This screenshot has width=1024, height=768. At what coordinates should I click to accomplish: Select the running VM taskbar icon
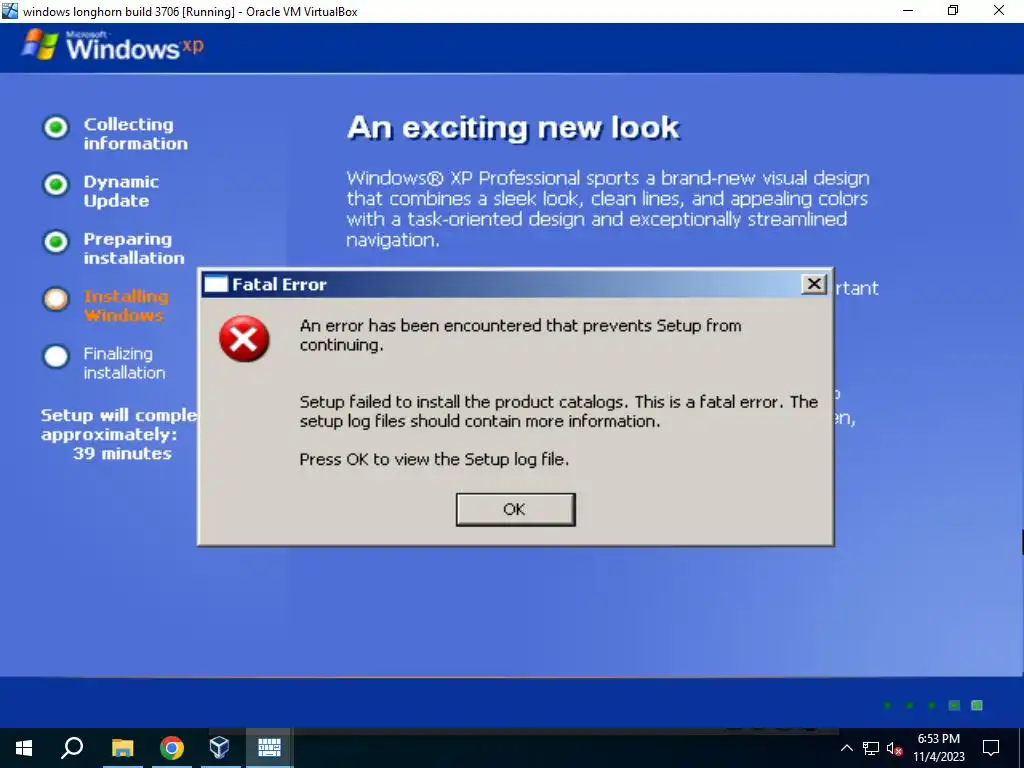point(269,748)
